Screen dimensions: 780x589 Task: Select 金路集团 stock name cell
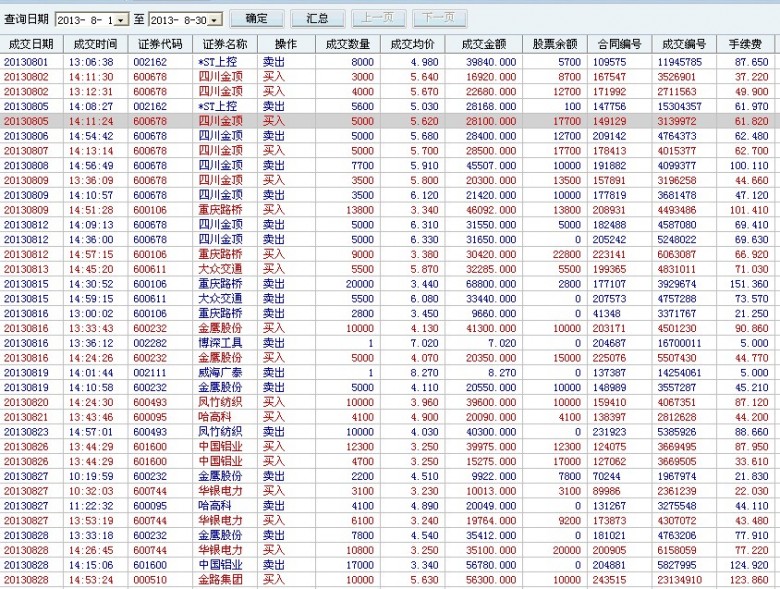click(x=220, y=580)
